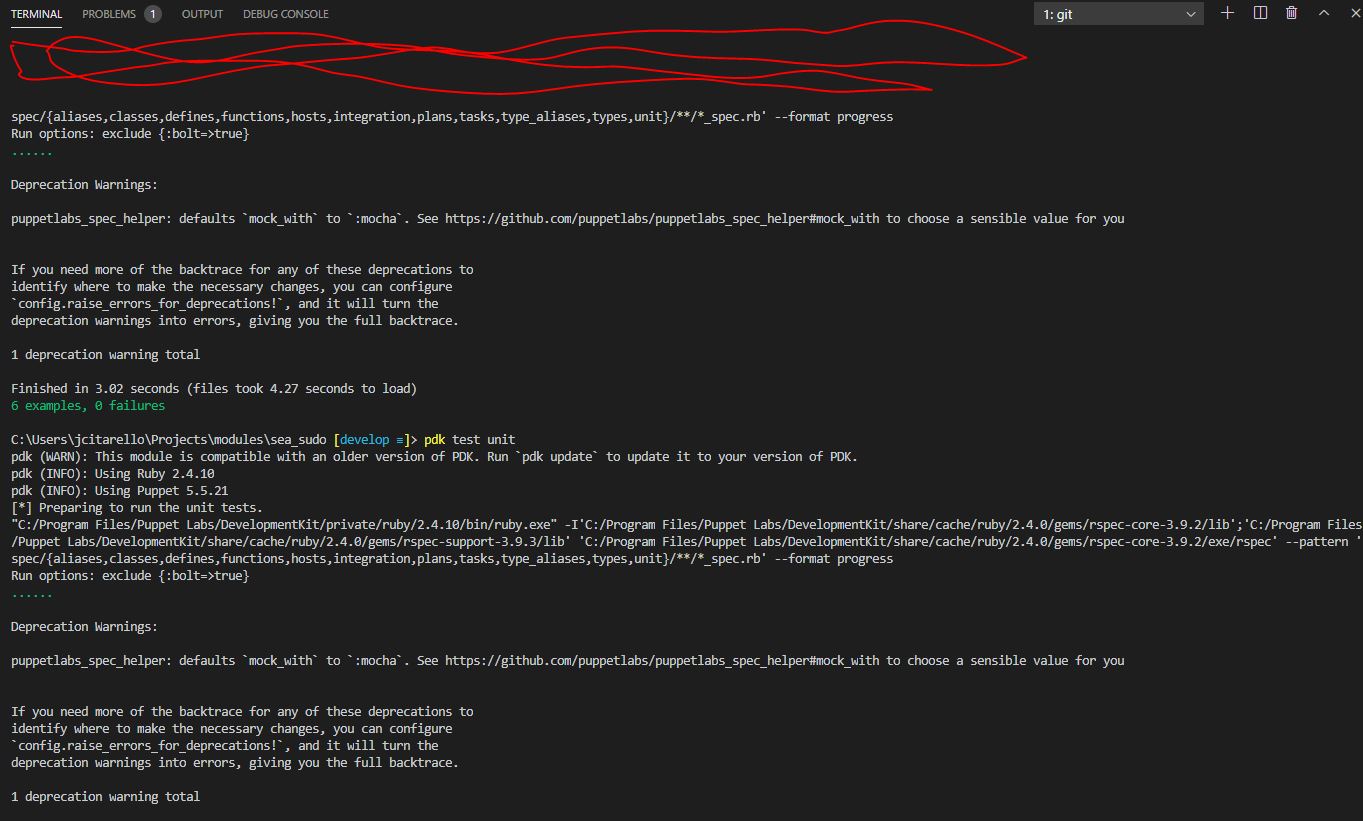Screen dimensions: 1363x821
Task: Open the '1: git' terminal session dropdown
Action: point(1118,13)
